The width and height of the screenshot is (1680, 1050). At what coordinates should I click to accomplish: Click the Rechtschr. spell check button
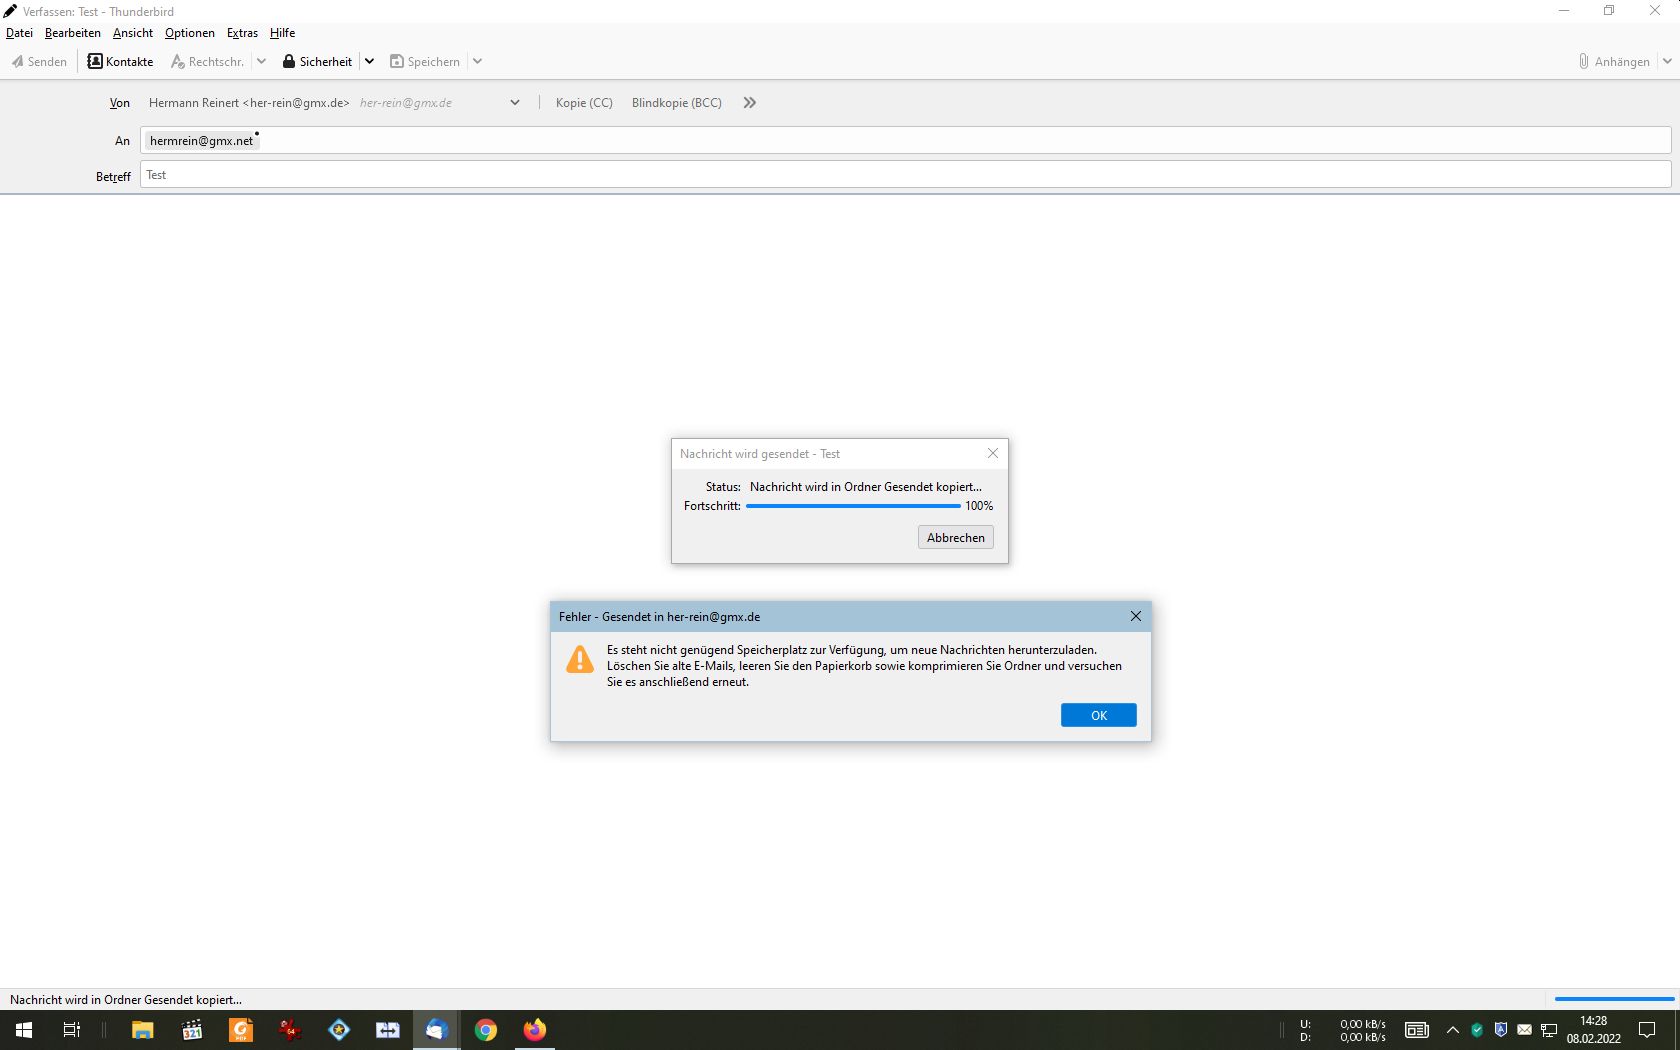click(207, 62)
